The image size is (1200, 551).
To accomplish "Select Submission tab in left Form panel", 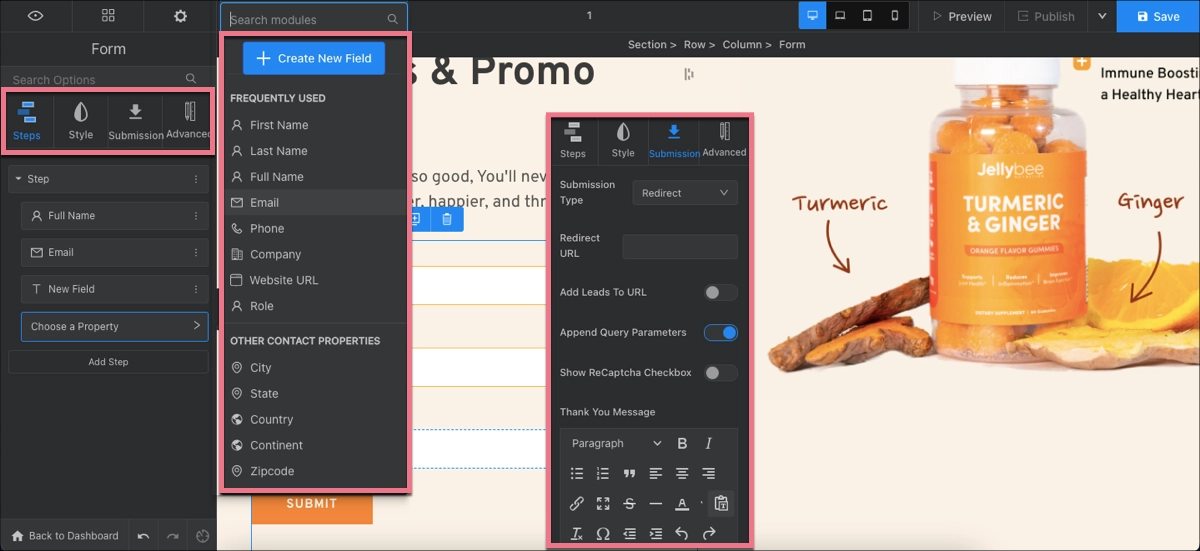I will (x=136, y=122).
